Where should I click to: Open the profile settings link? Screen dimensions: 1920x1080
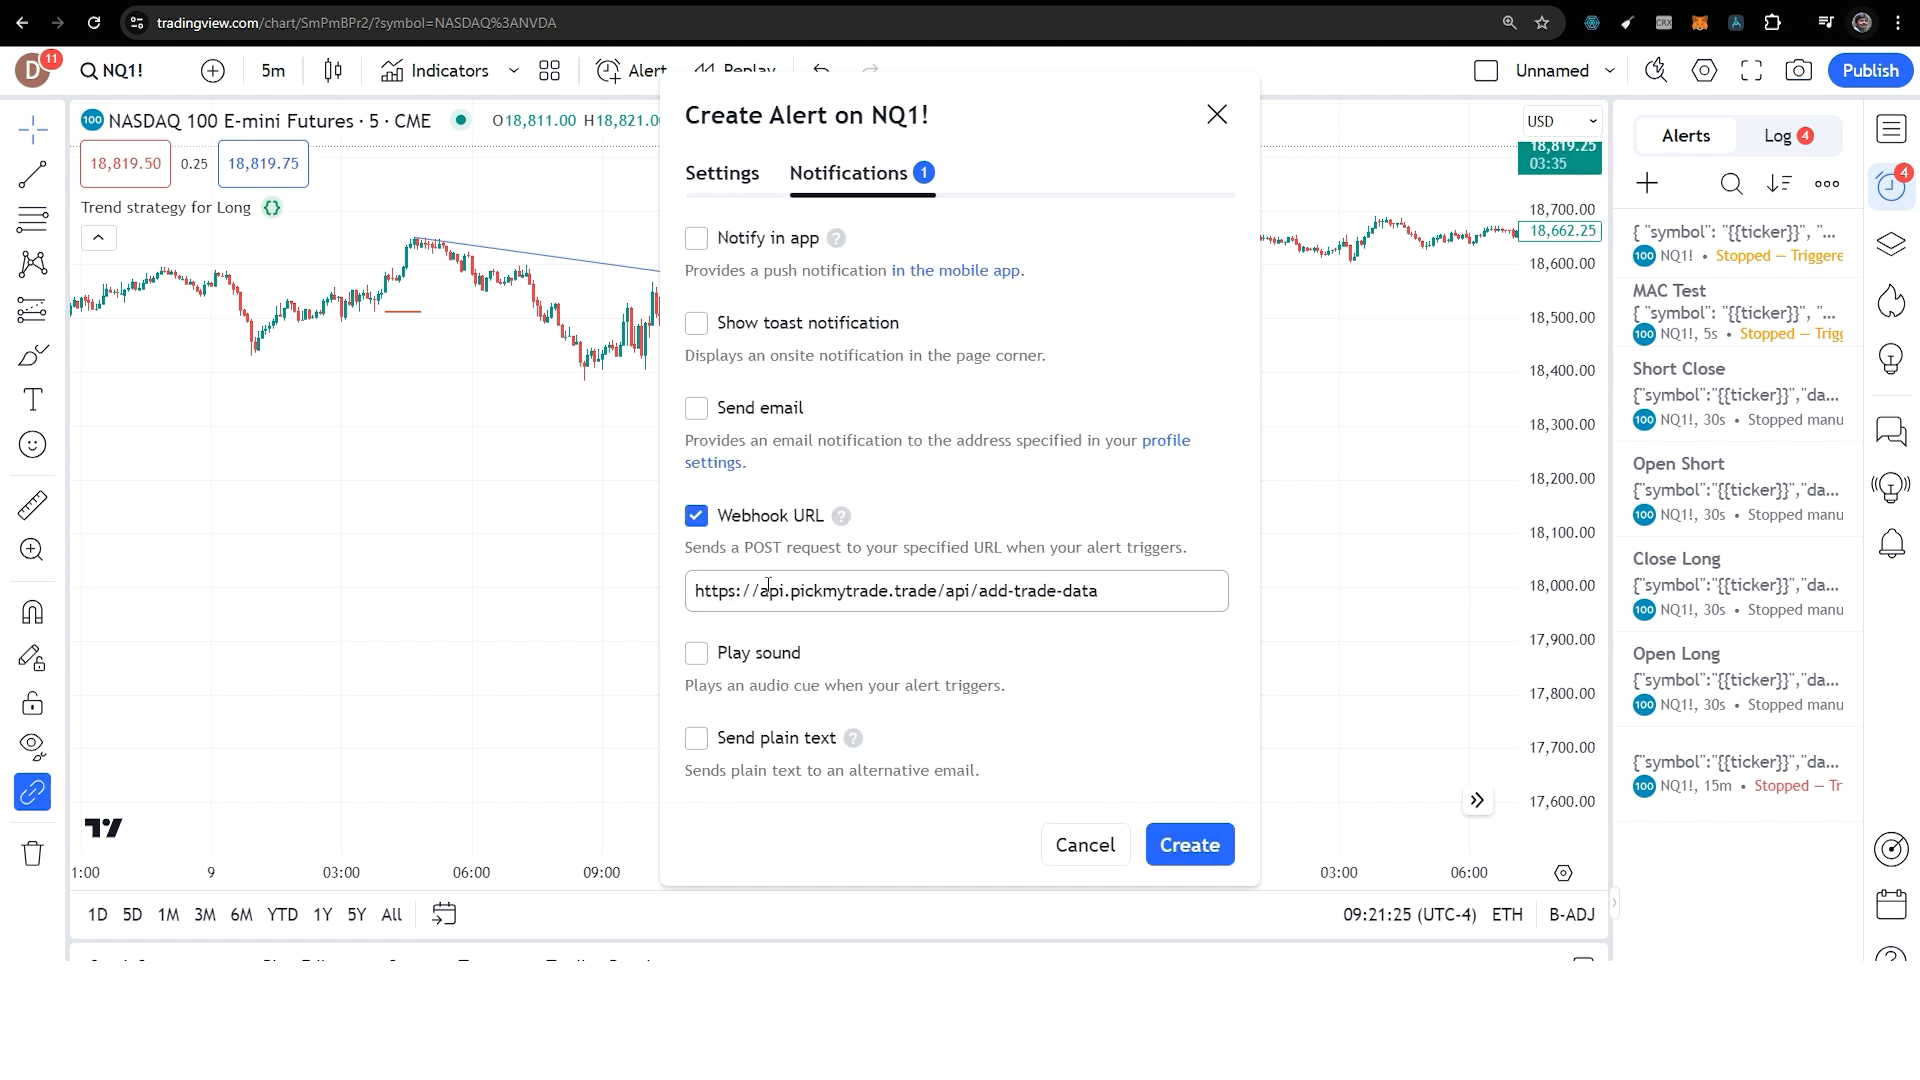click(937, 452)
